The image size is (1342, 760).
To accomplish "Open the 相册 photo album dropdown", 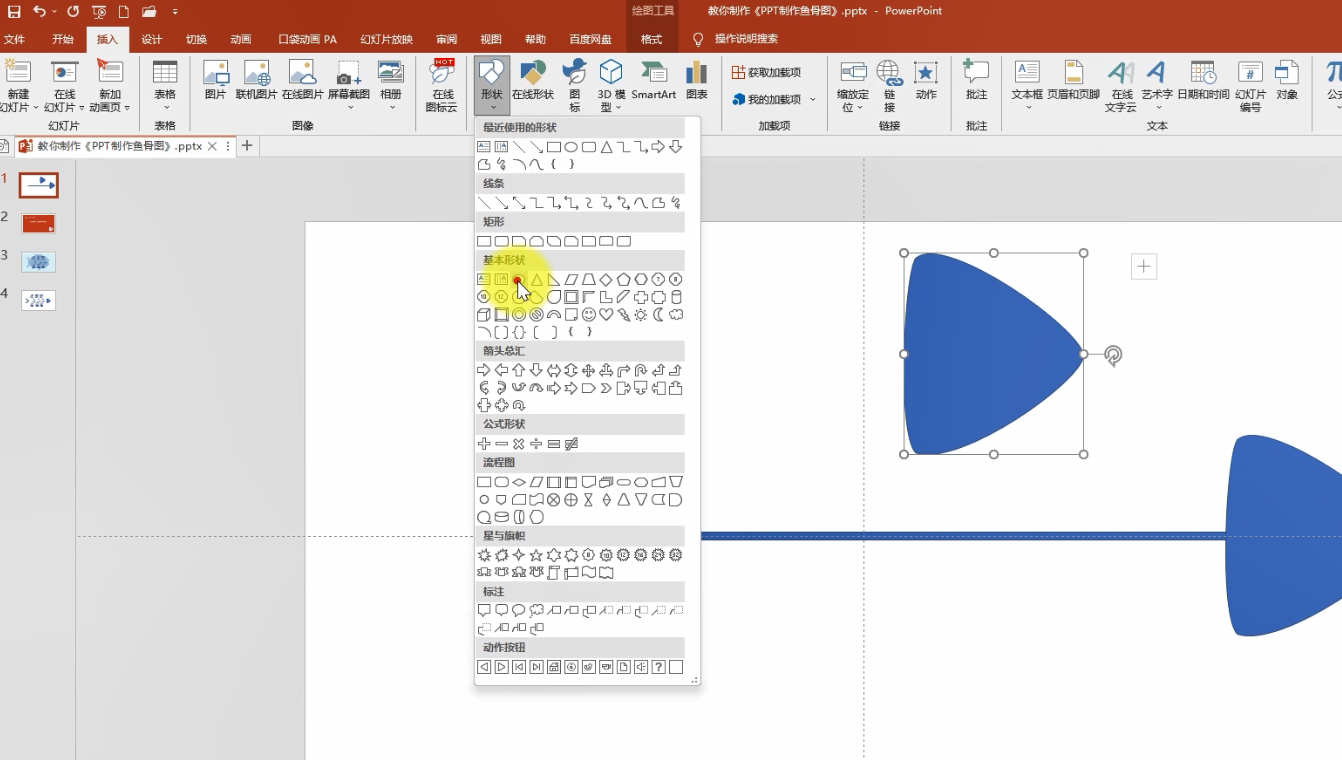I will [x=391, y=106].
